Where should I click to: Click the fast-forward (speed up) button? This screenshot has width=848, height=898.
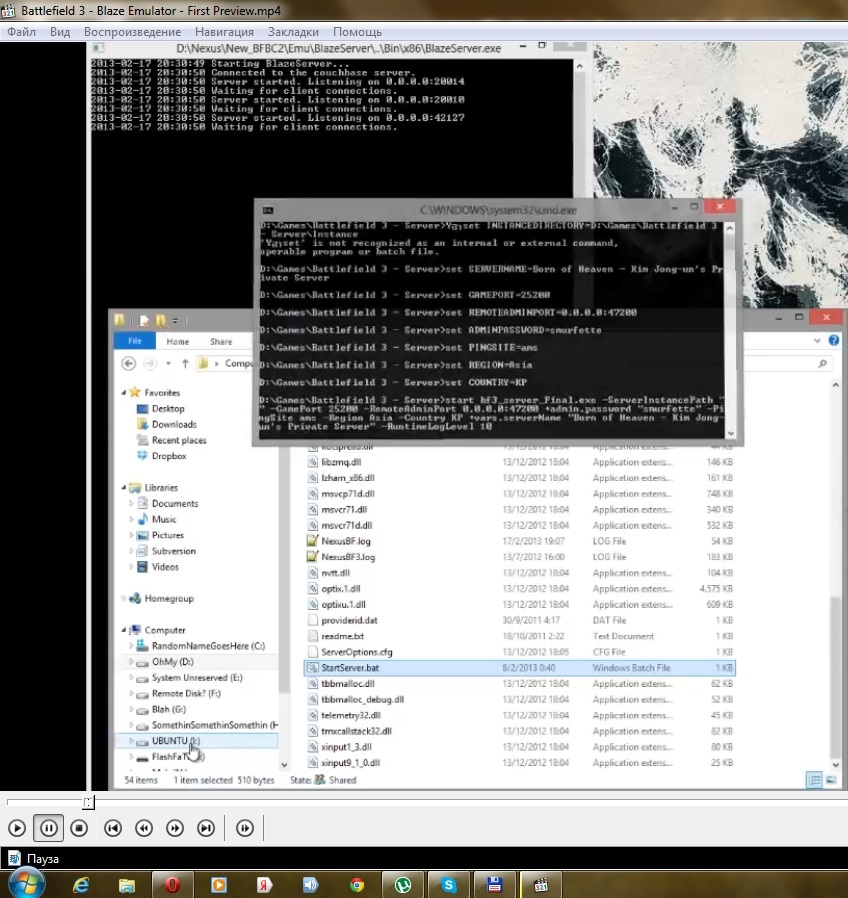click(x=175, y=828)
